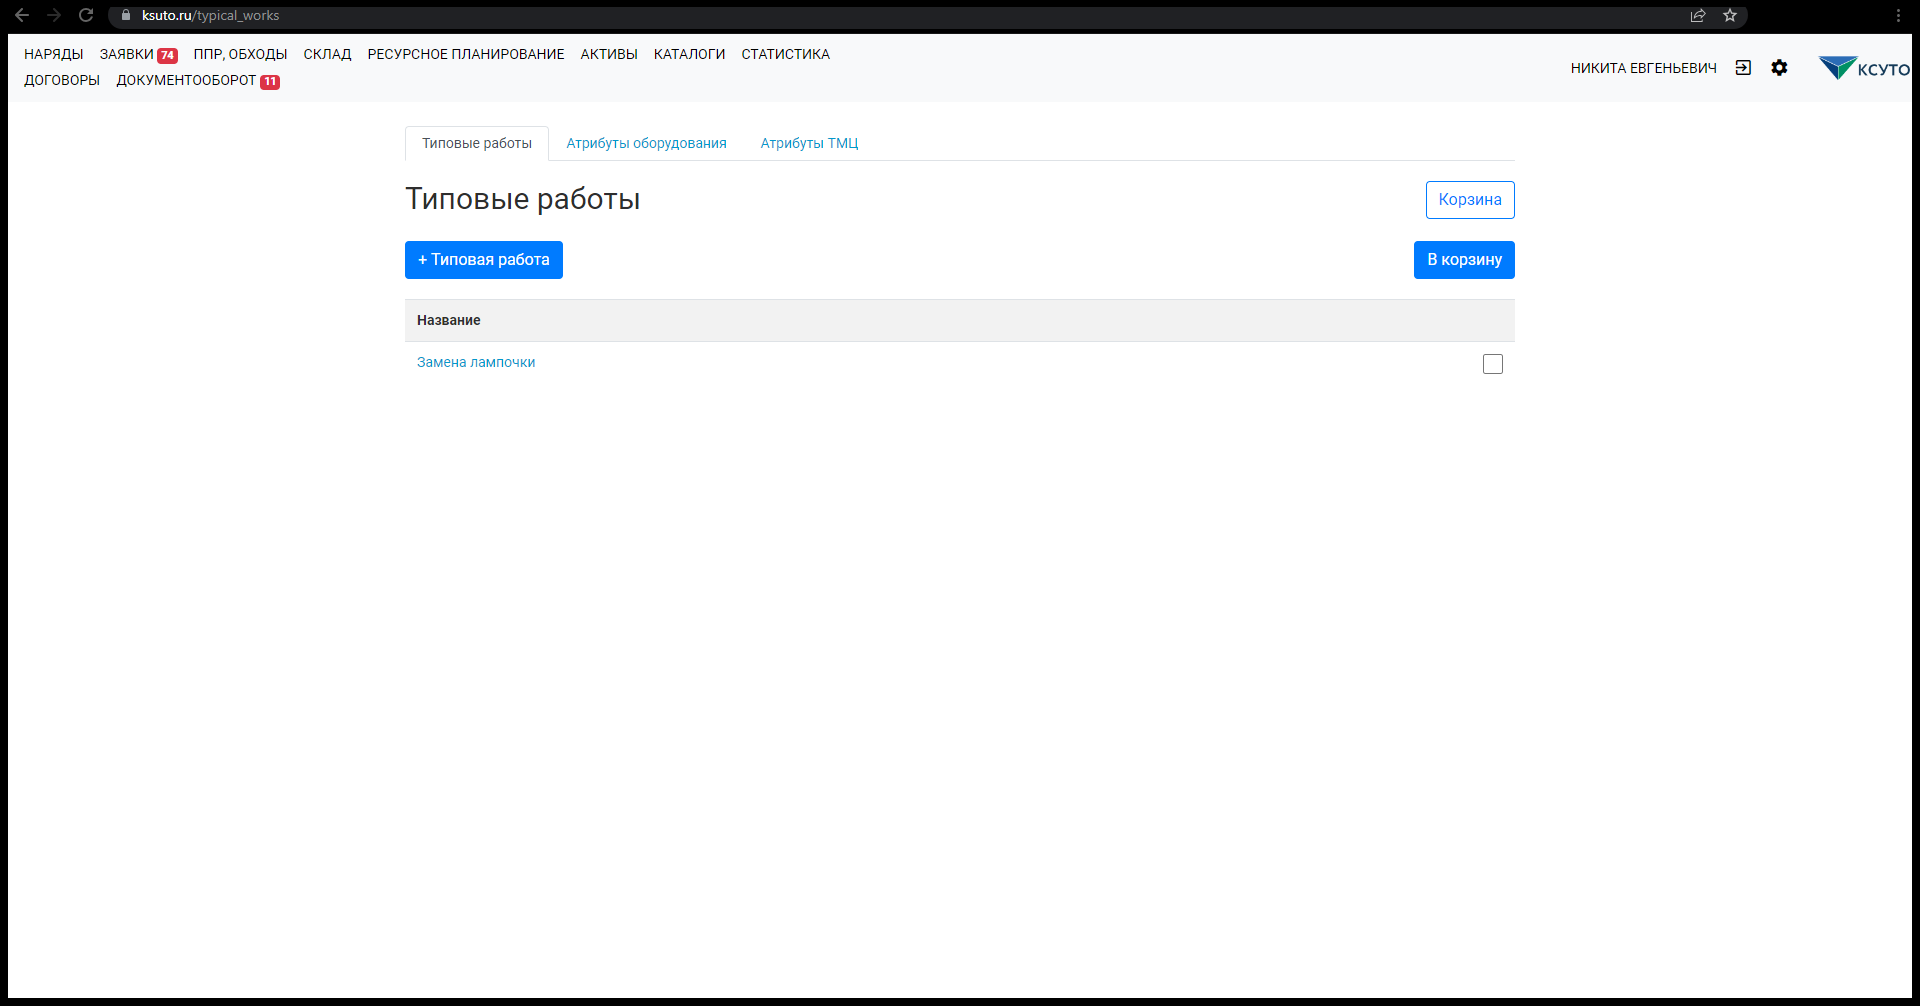Click the Корзина button

point(1470,200)
